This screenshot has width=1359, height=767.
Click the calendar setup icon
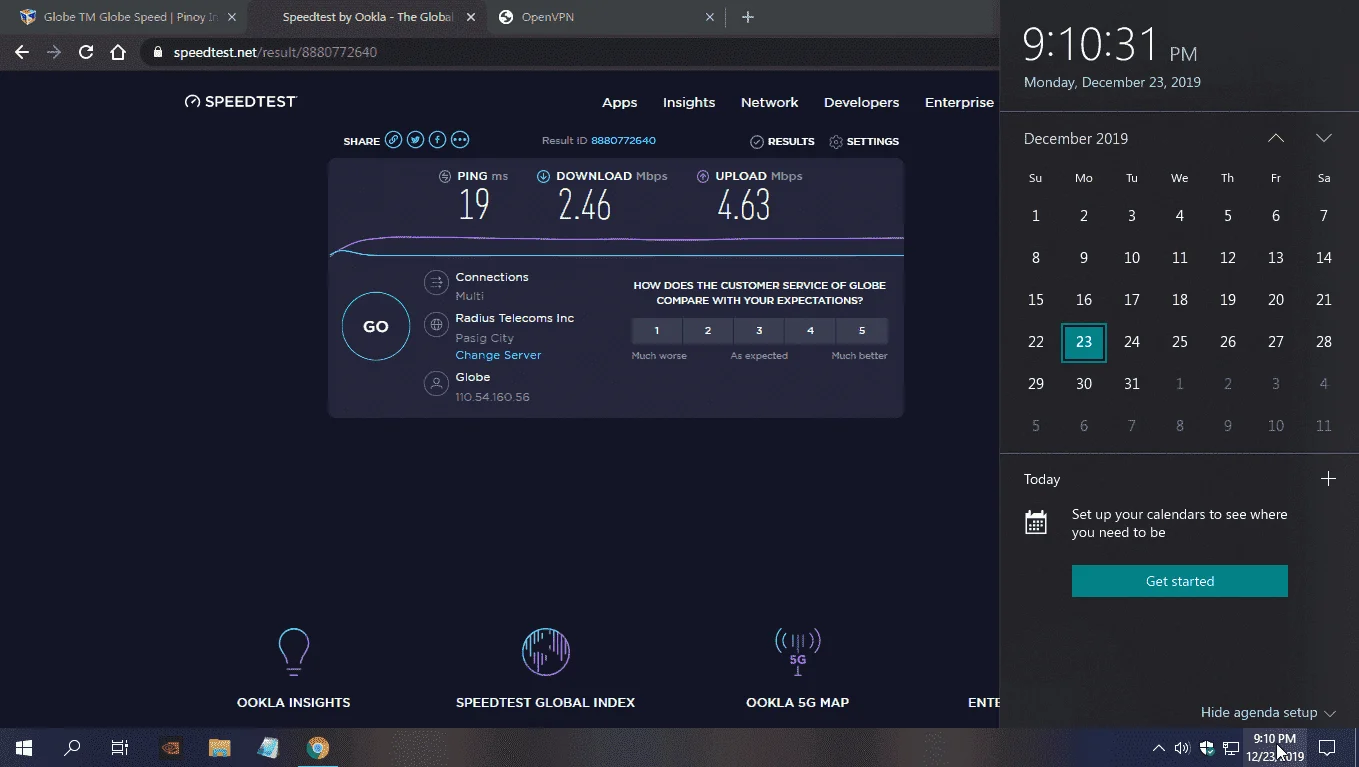[1036, 522]
